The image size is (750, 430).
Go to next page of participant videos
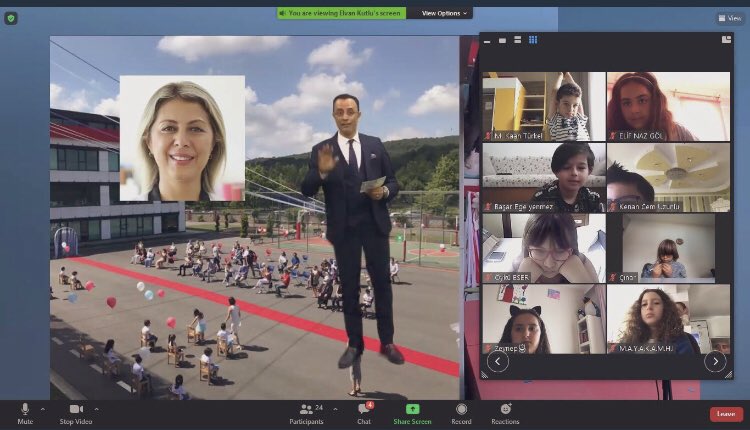click(x=715, y=362)
